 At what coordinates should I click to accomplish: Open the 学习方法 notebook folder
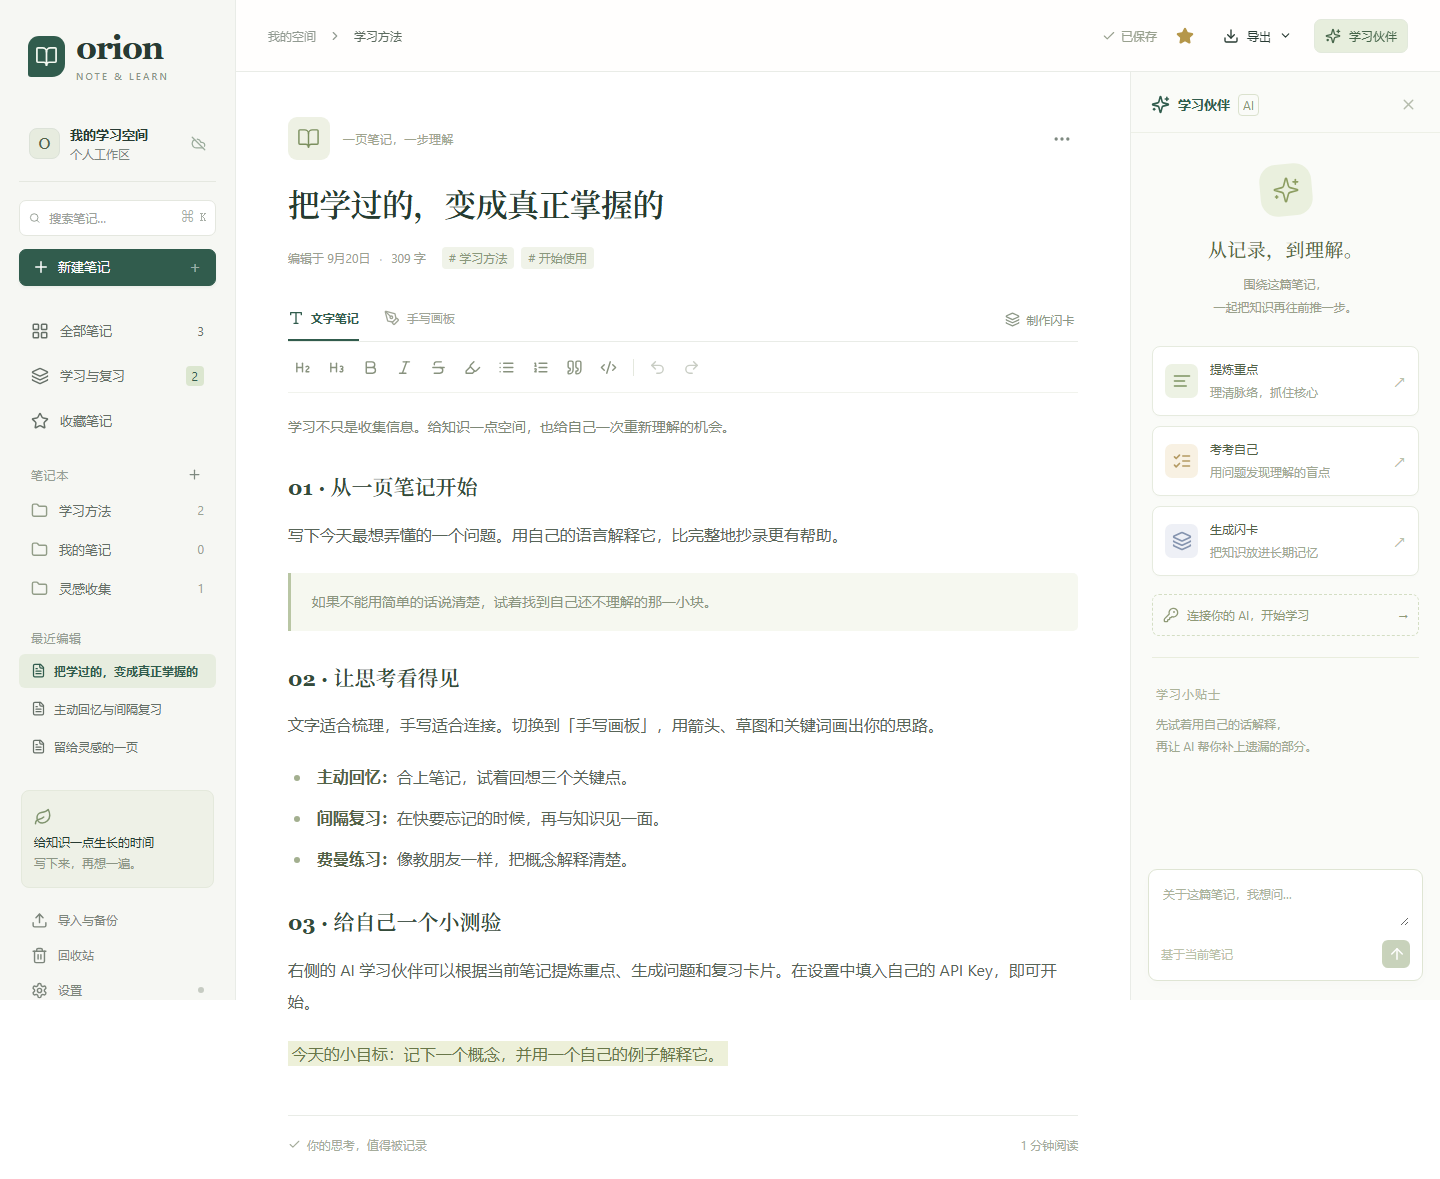(117, 511)
